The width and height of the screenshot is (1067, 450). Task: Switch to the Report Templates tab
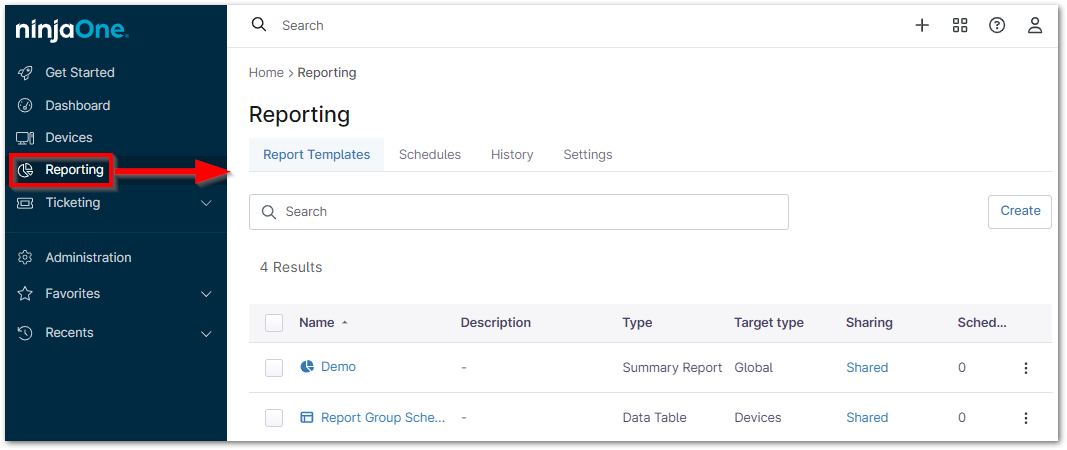(316, 155)
